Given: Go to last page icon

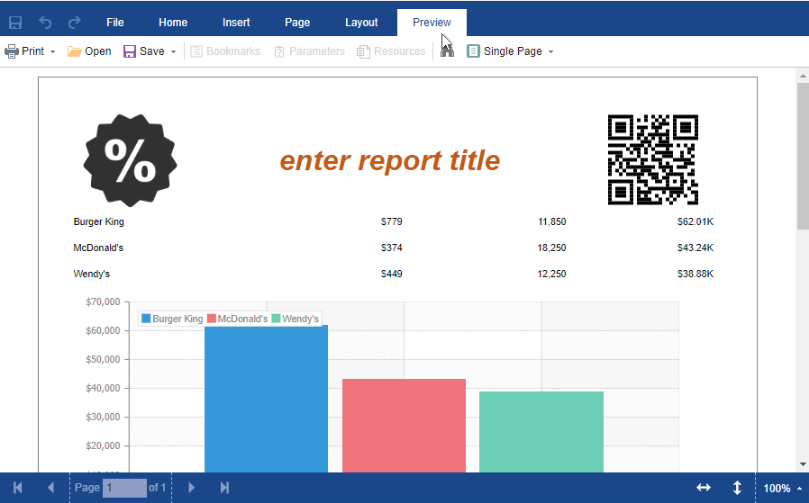Looking at the screenshot, I should tap(224, 488).
